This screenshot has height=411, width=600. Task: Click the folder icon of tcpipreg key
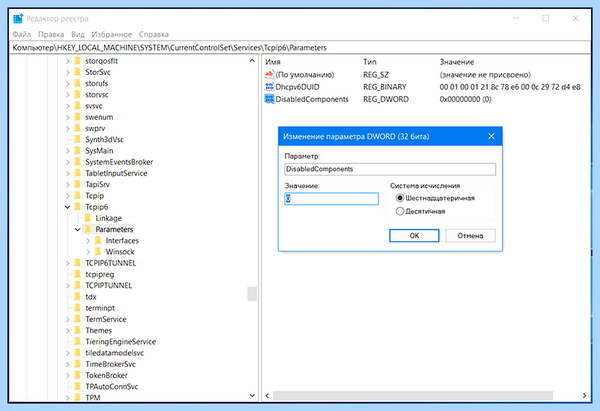(x=78, y=274)
